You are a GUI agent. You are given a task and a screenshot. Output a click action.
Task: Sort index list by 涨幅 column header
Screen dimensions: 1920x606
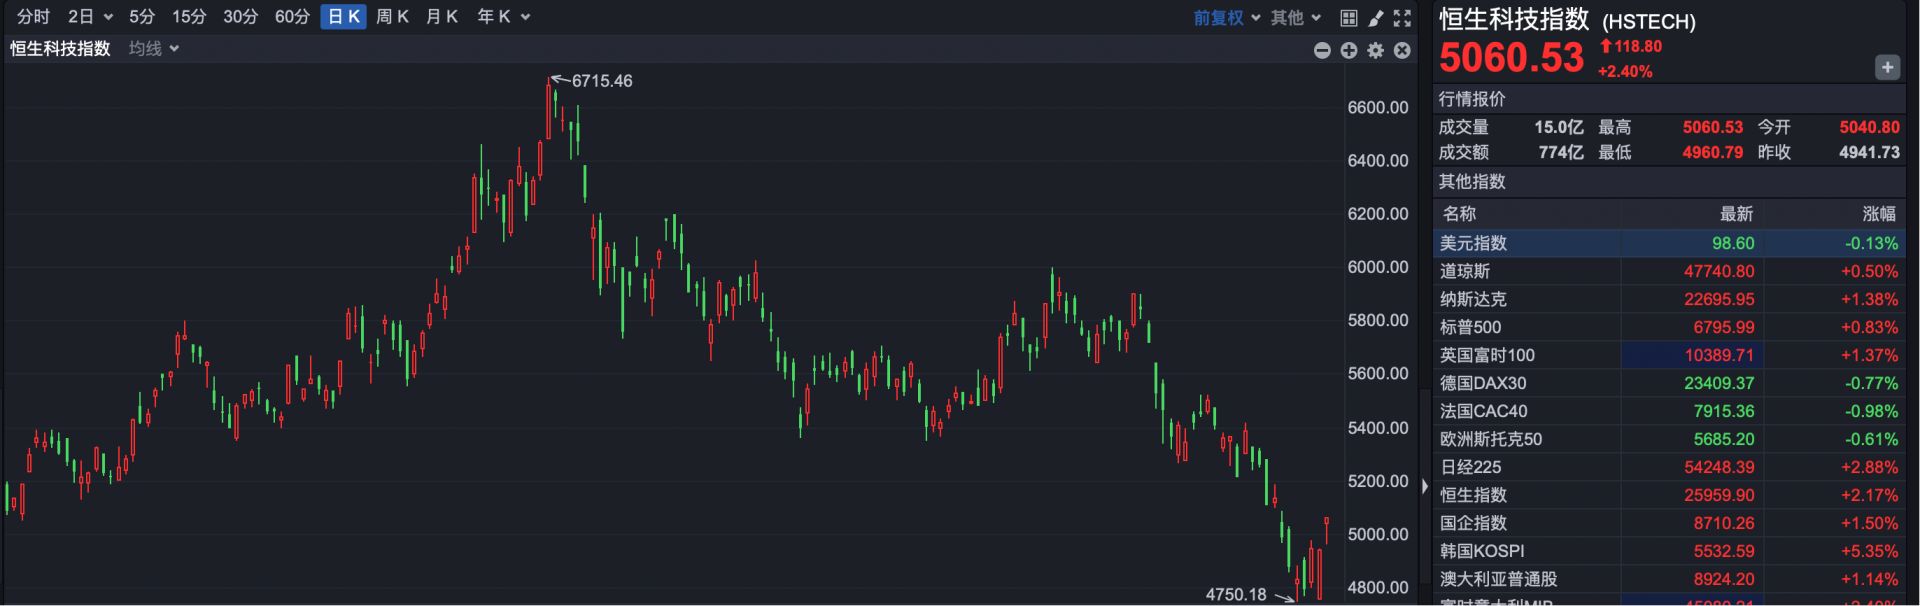coord(1878,213)
